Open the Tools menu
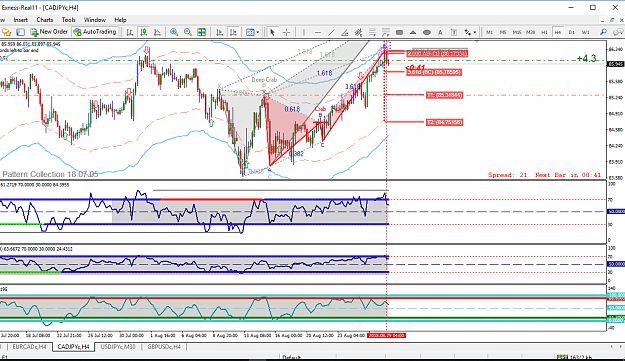The width and height of the screenshot is (625, 361). 69,20
